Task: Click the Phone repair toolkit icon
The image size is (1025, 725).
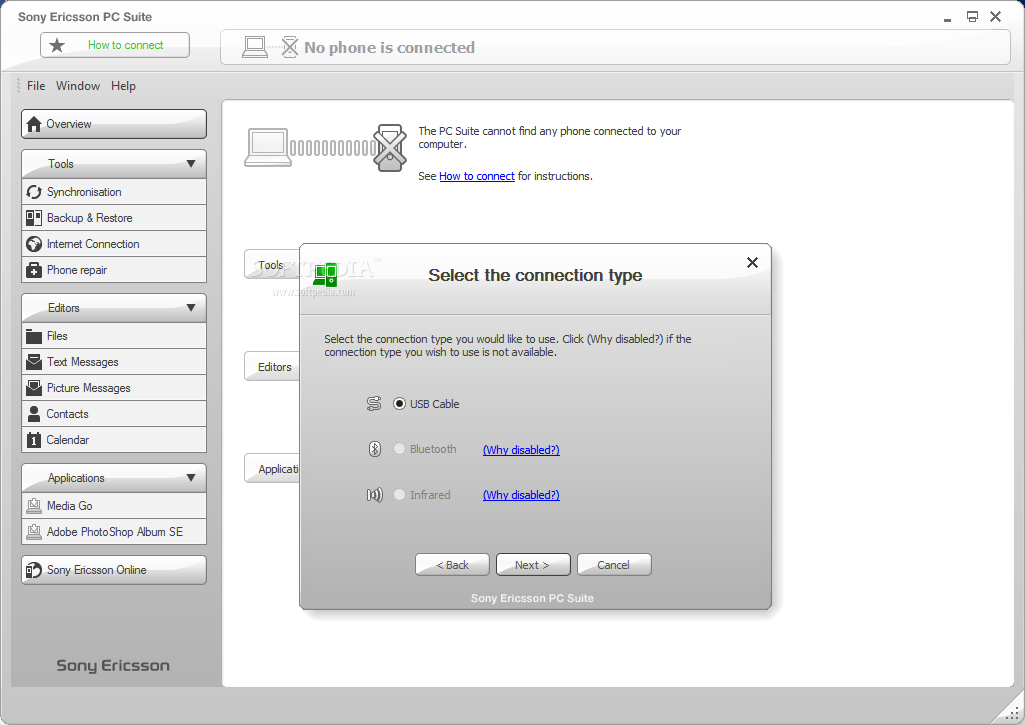Action: (34, 270)
